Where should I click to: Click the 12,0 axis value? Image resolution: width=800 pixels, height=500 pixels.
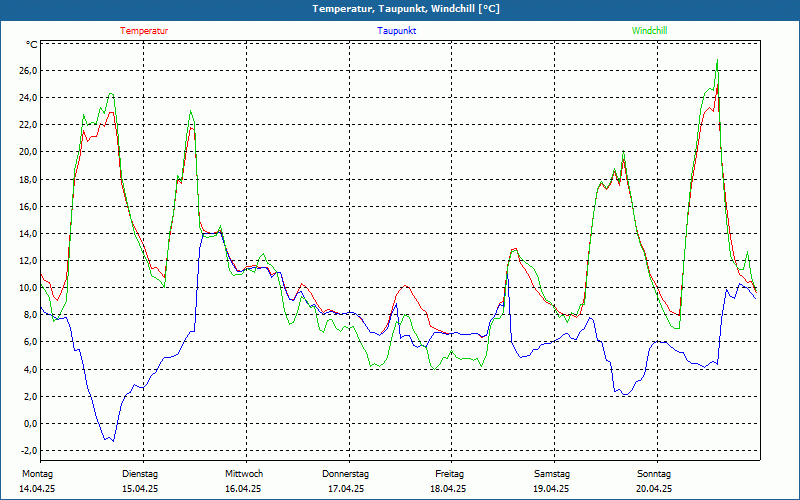[x=28, y=260]
